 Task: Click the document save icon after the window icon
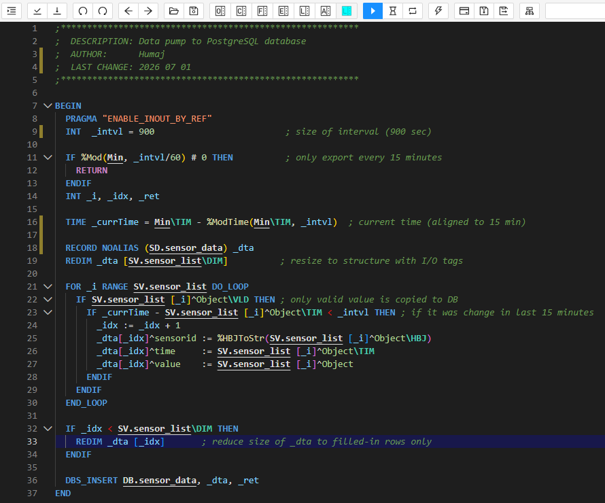coord(484,11)
